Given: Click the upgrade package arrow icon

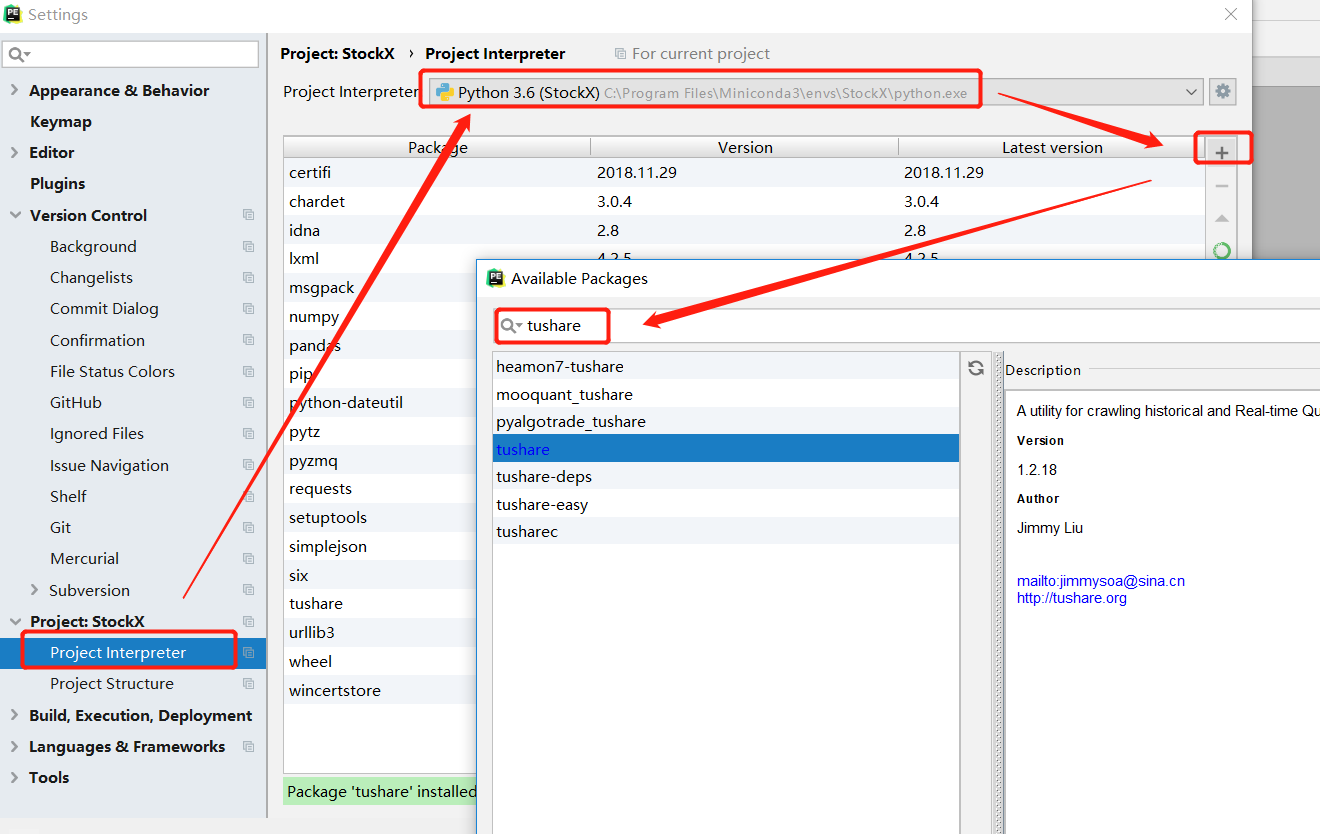Looking at the screenshot, I should (x=1222, y=219).
